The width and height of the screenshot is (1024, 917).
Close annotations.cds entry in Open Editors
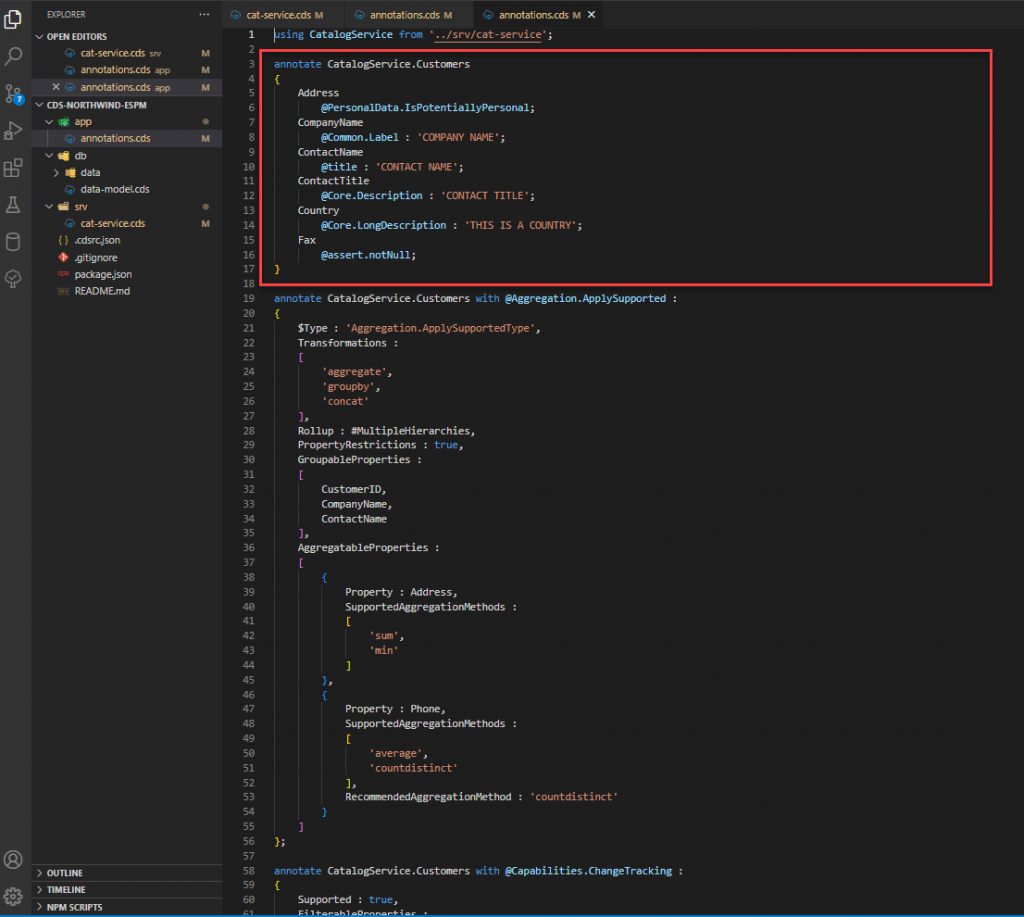[x=56, y=87]
